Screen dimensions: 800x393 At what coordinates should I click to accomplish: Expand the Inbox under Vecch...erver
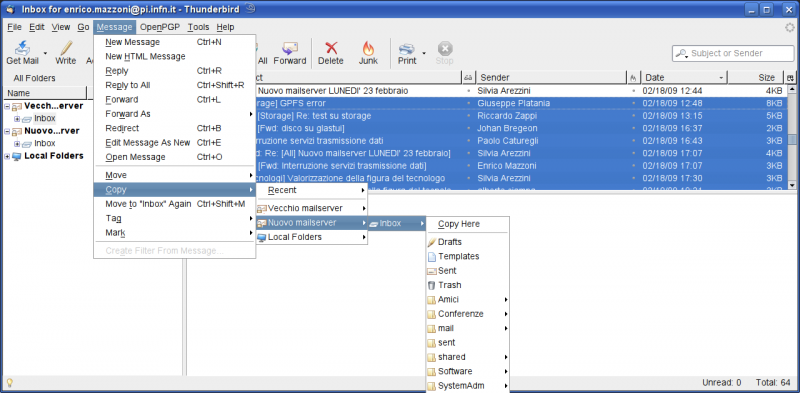[17, 118]
